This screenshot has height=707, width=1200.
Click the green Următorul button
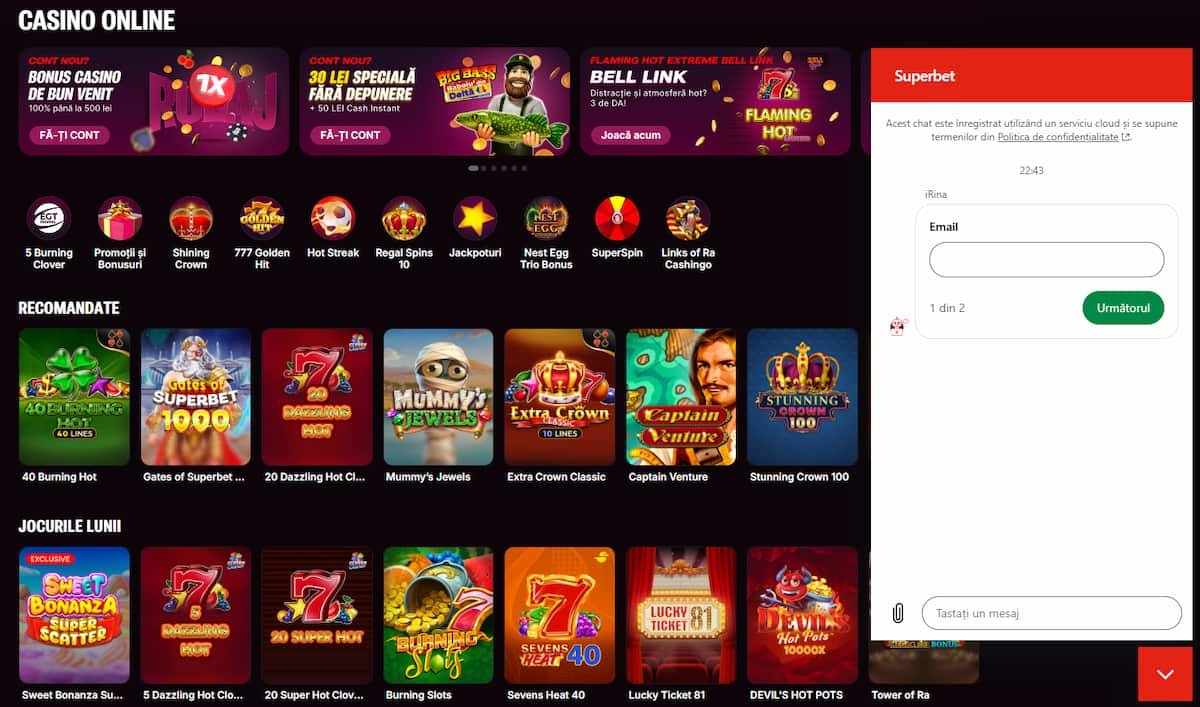click(1123, 308)
